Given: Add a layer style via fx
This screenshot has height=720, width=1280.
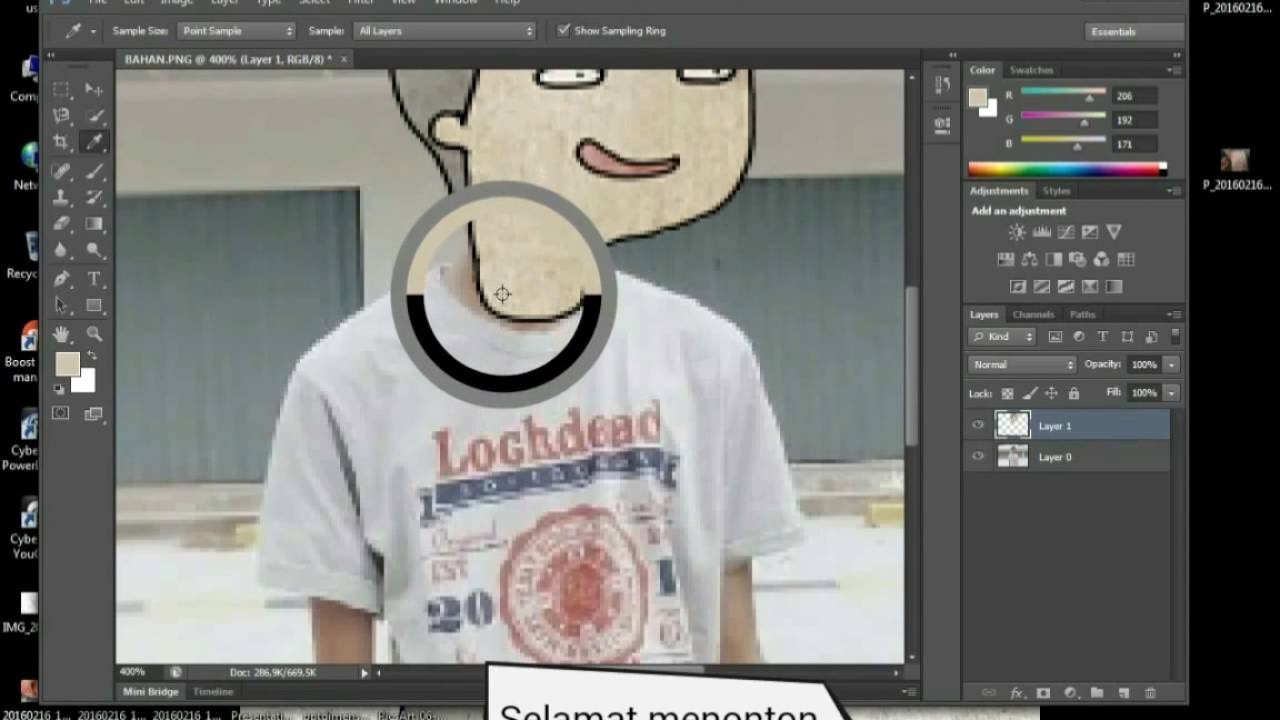Looking at the screenshot, I should click(x=1017, y=692).
